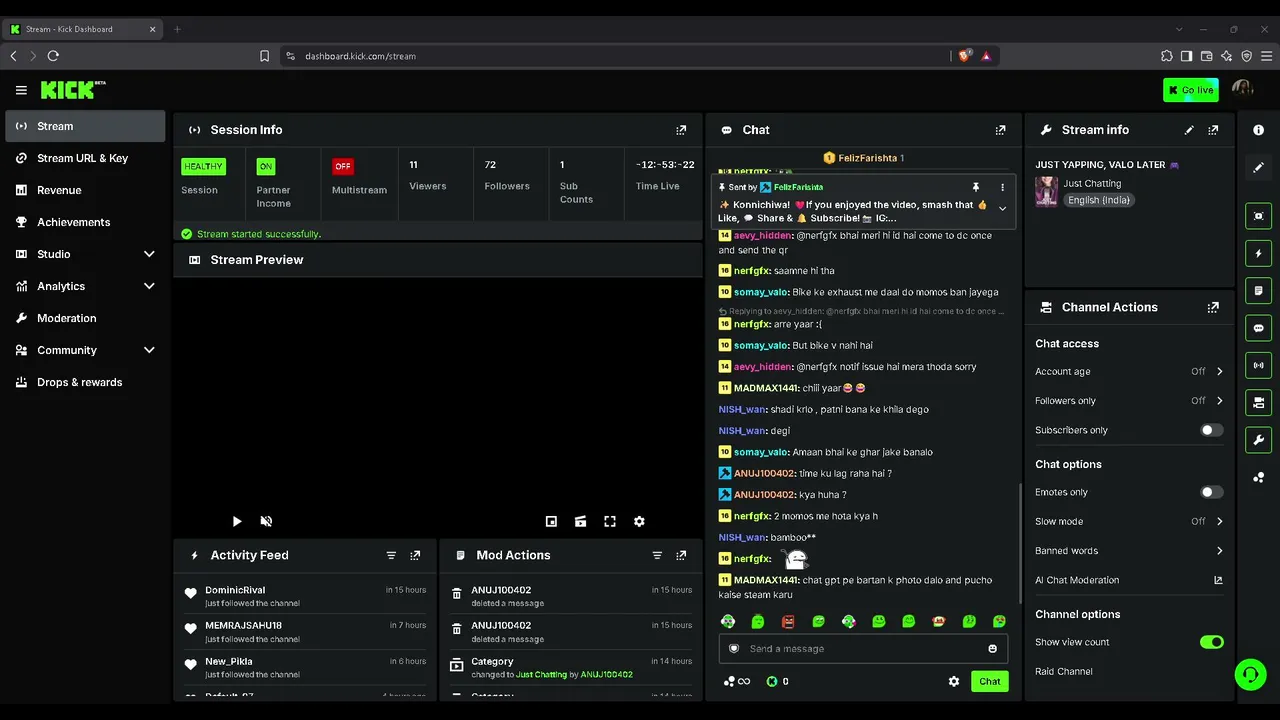
Task: Reload the page in the browser
Action: [x=53, y=56]
